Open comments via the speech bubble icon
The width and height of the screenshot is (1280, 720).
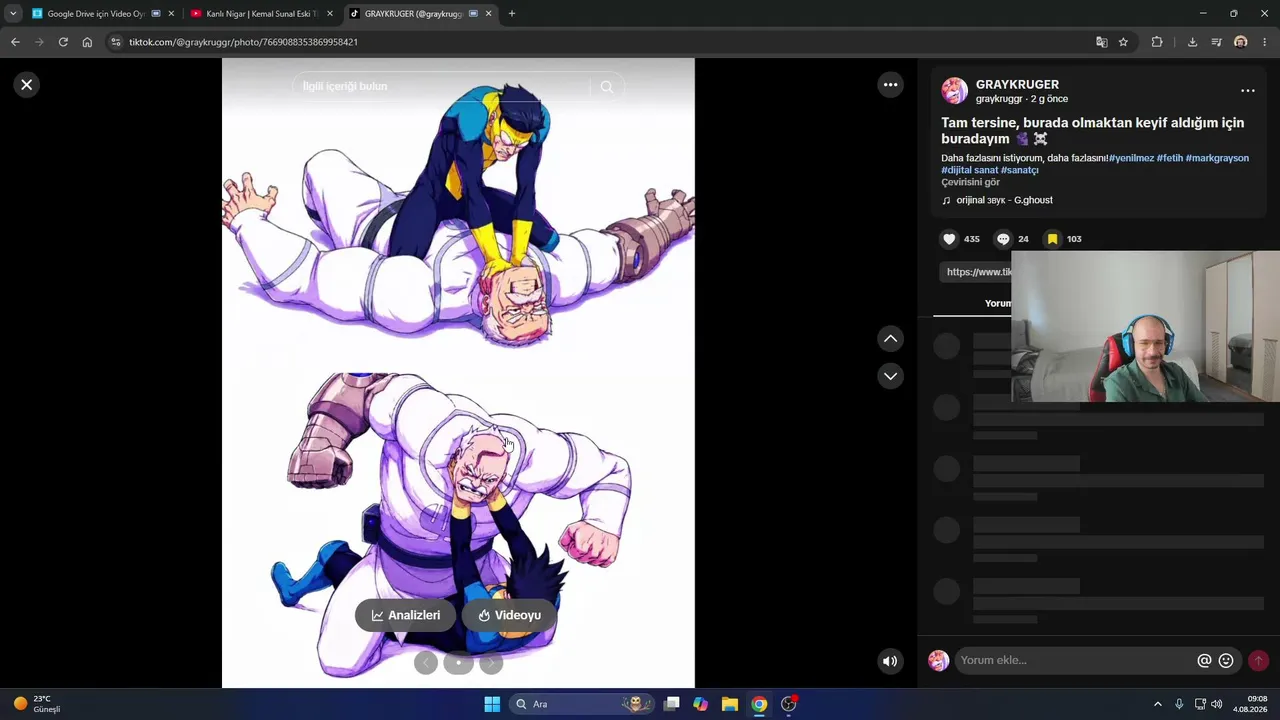click(x=1003, y=239)
